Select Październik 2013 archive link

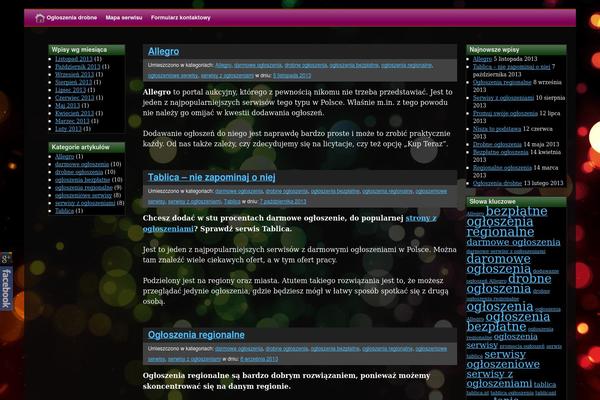coord(77,67)
